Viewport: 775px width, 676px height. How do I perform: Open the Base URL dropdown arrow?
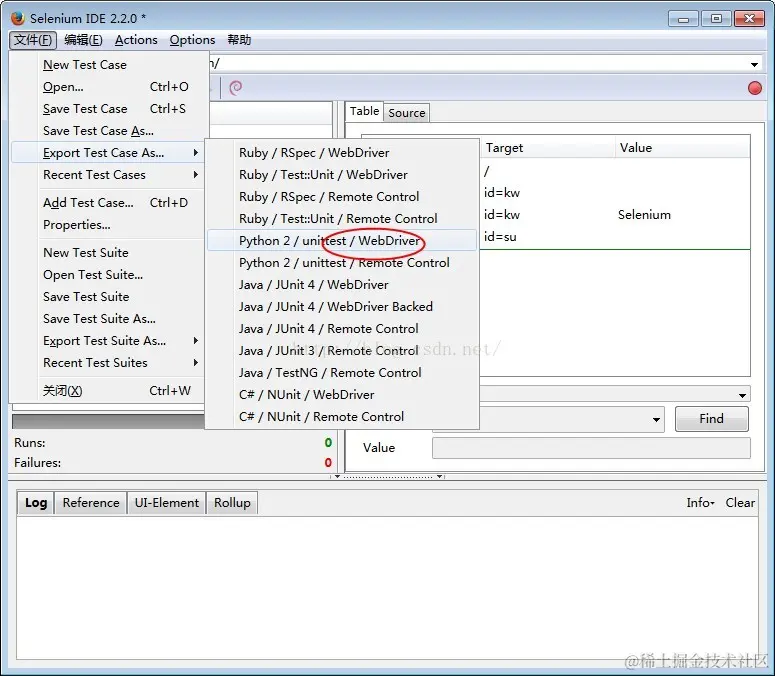pos(754,65)
